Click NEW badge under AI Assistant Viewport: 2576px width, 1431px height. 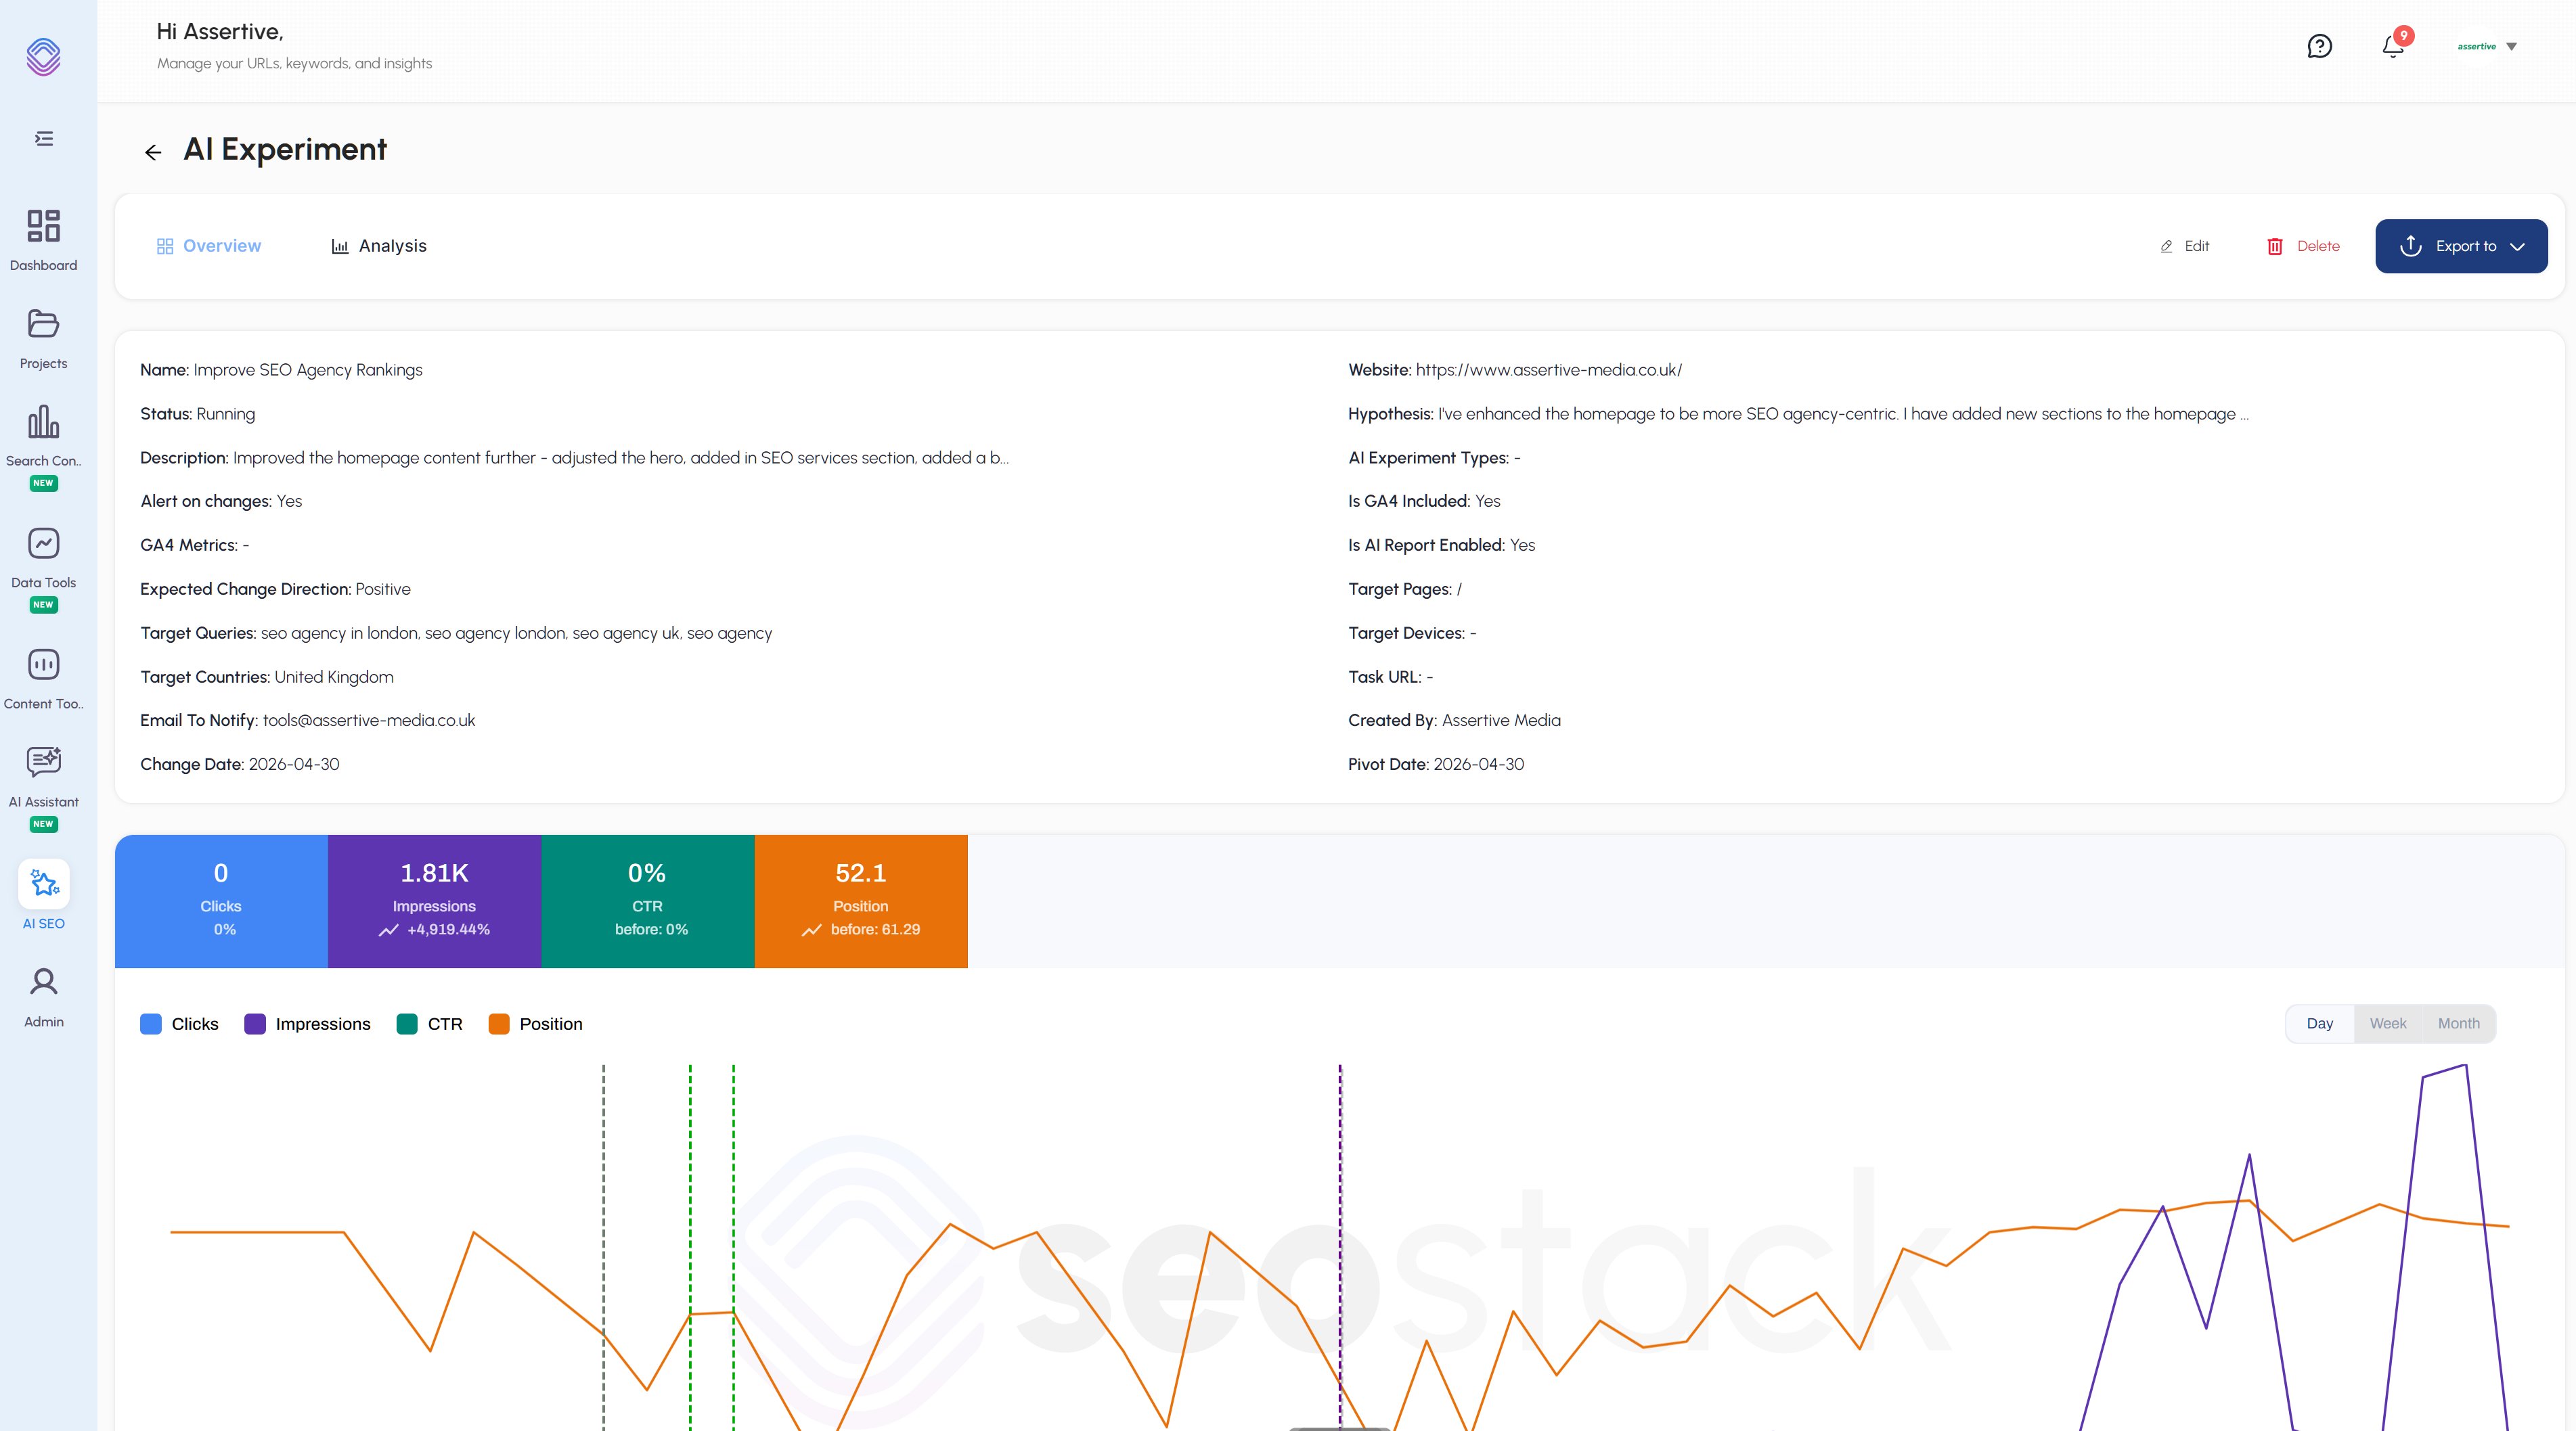pos(43,824)
